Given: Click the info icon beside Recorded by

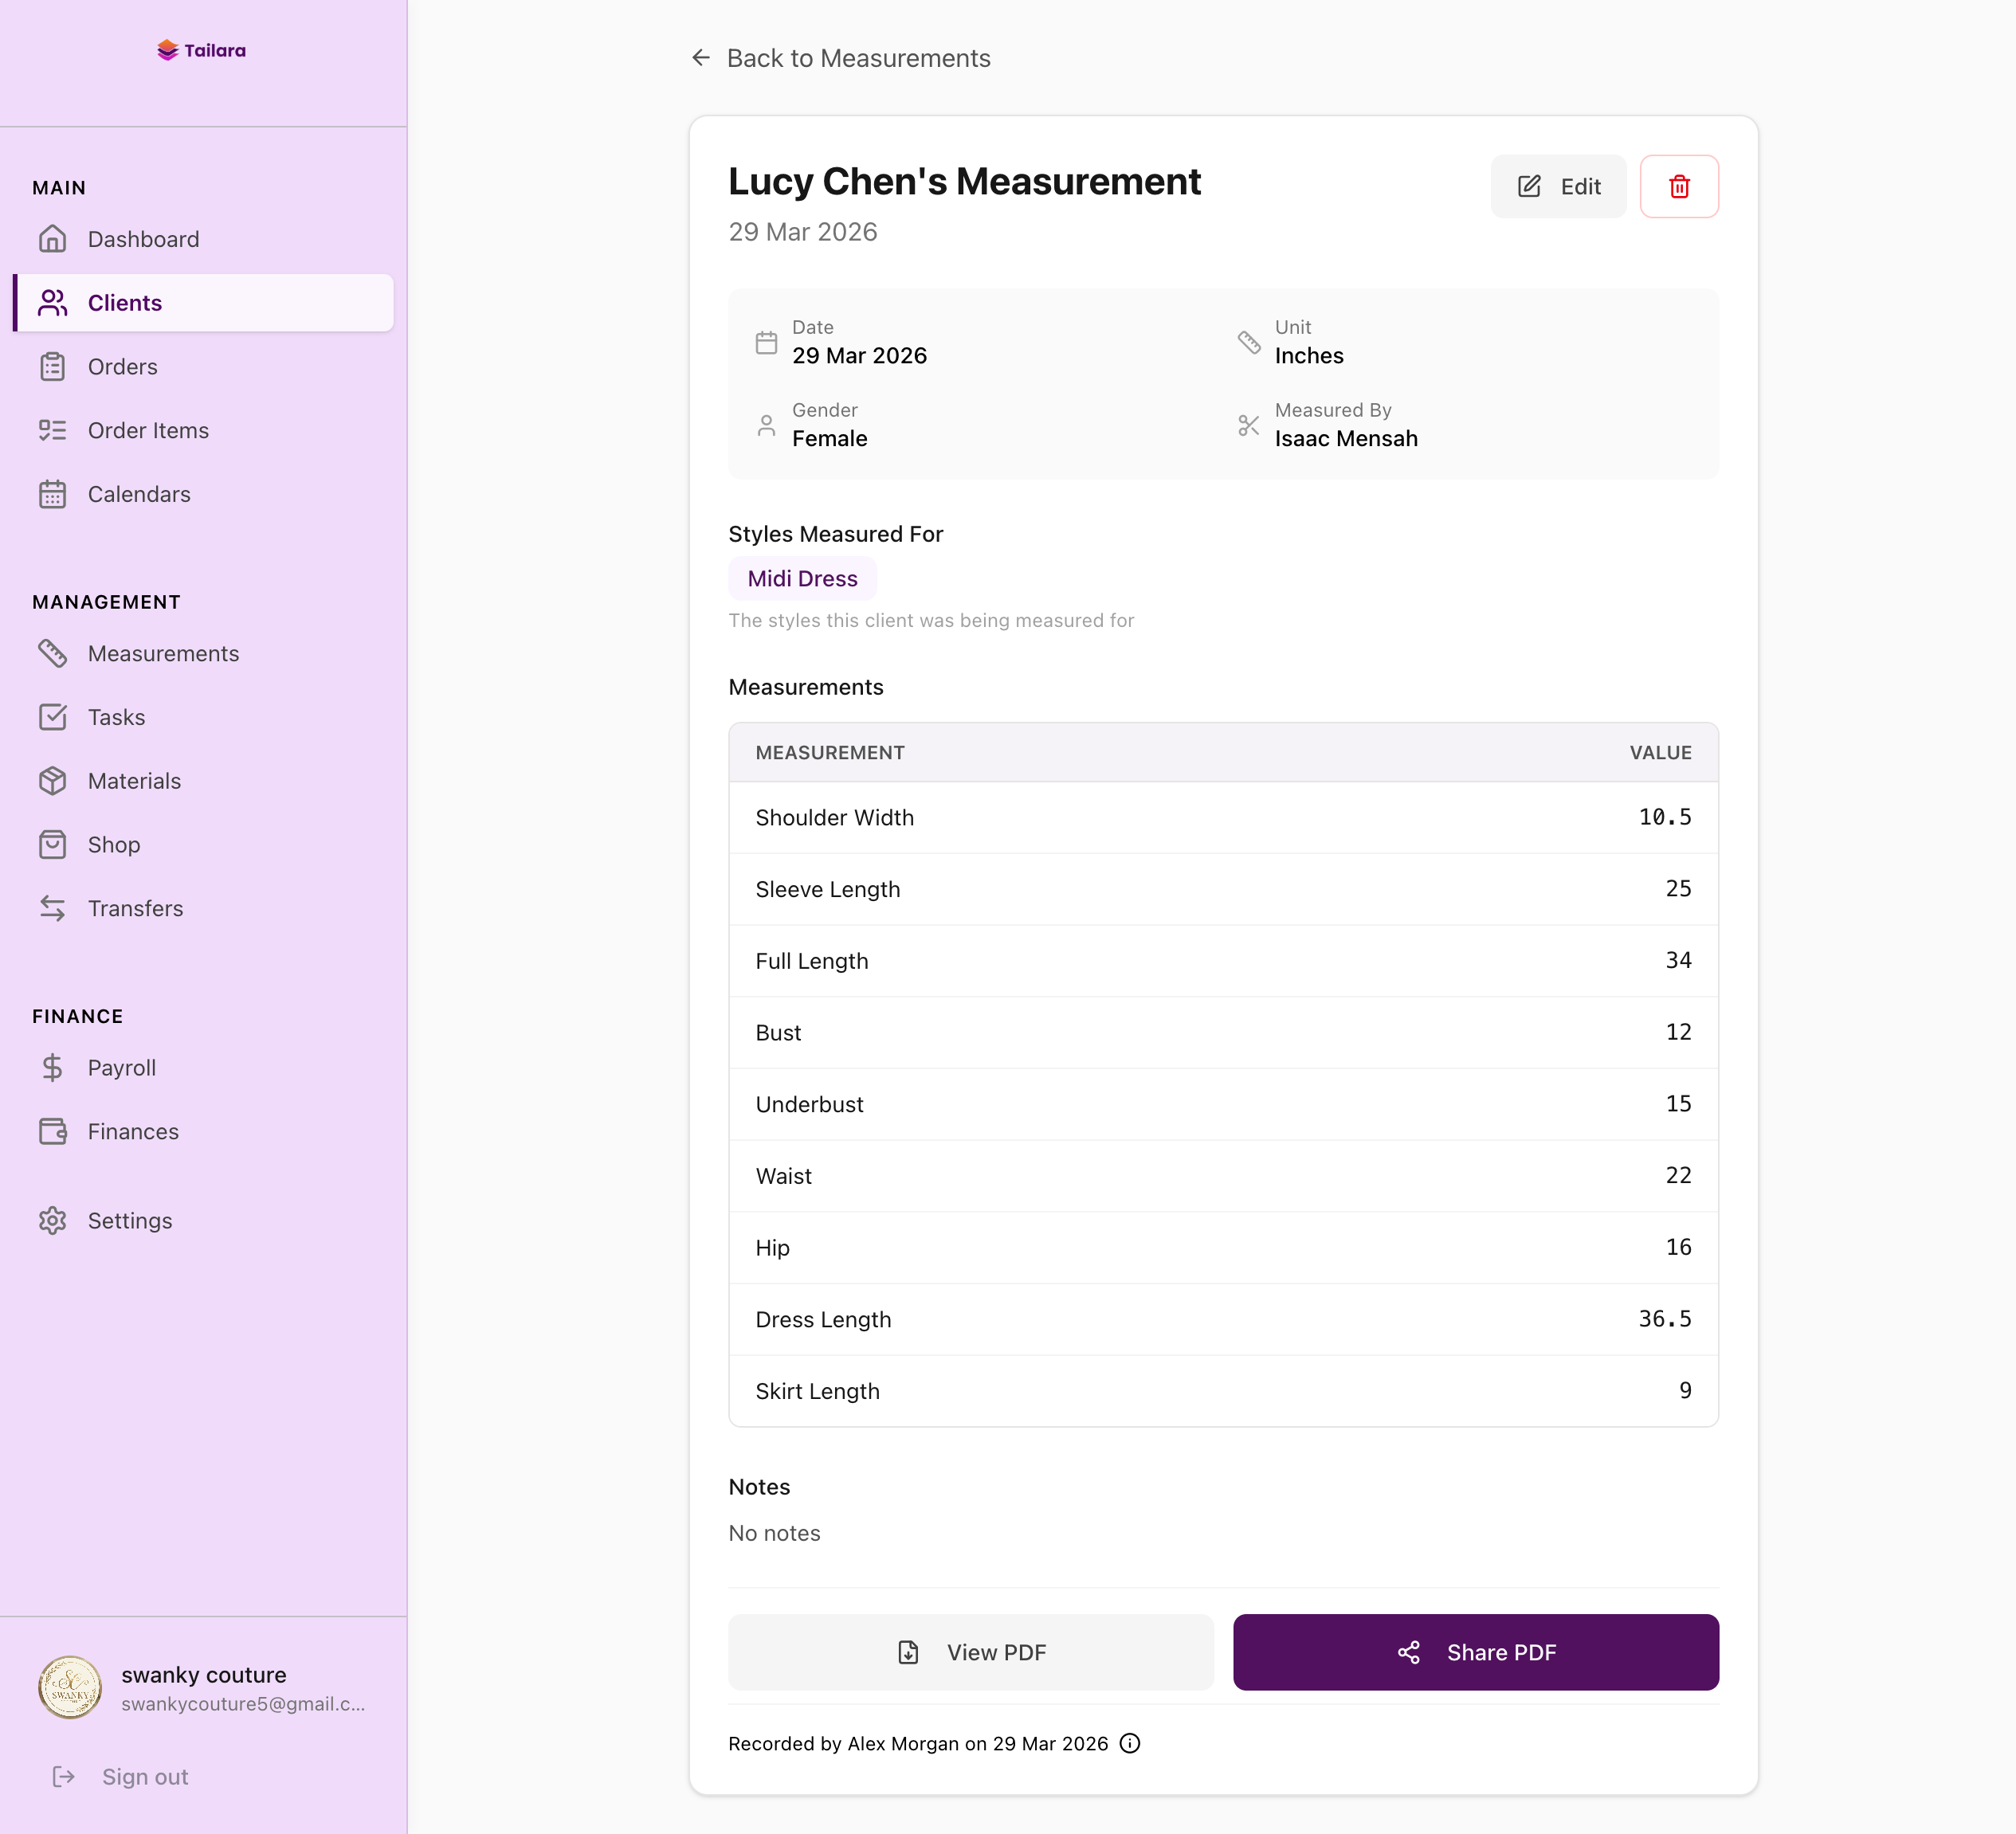Looking at the screenshot, I should click(1130, 1743).
